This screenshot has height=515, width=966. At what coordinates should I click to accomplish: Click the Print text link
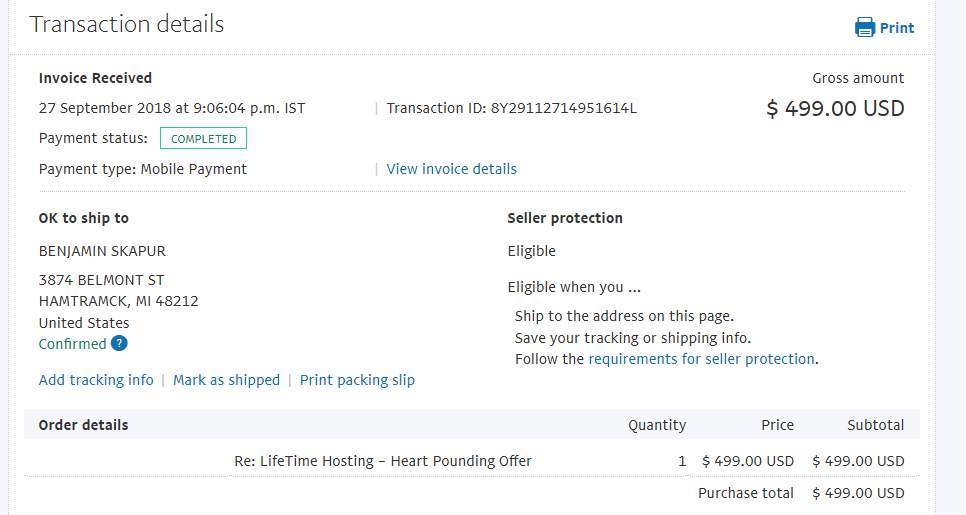pyautogui.click(x=897, y=28)
